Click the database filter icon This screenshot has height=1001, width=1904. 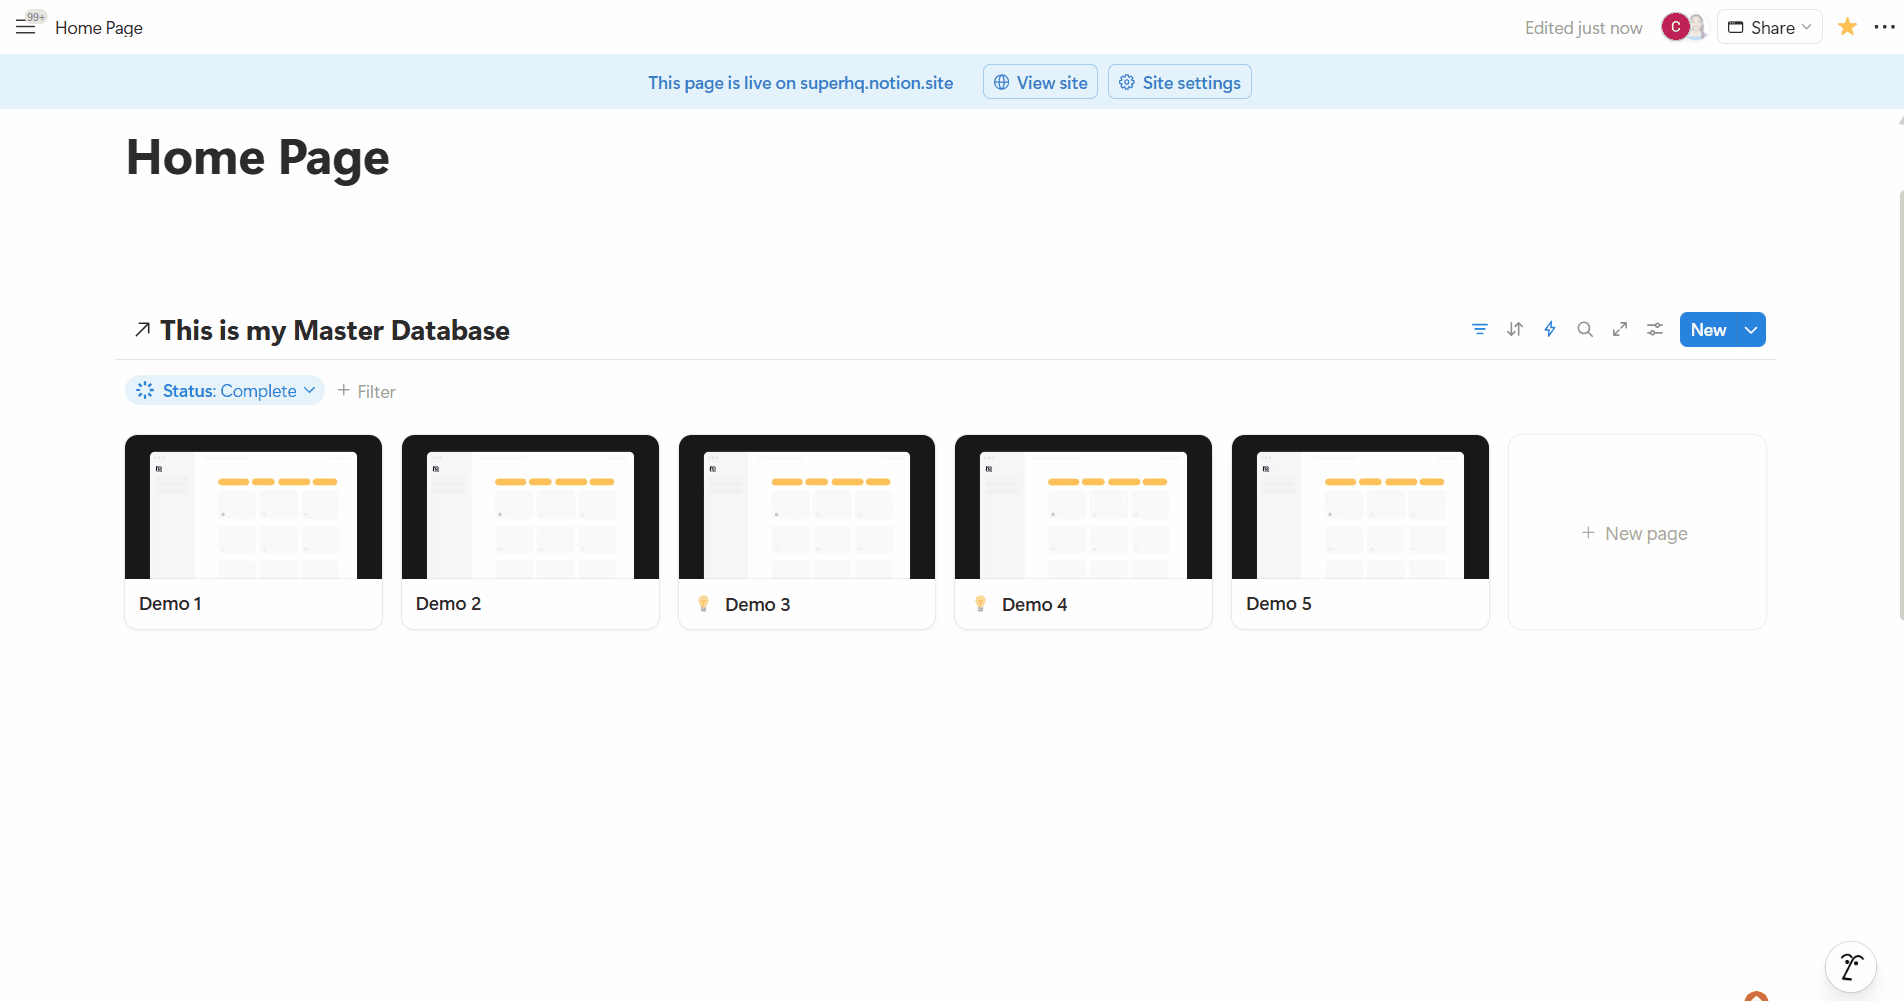tap(1480, 329)
